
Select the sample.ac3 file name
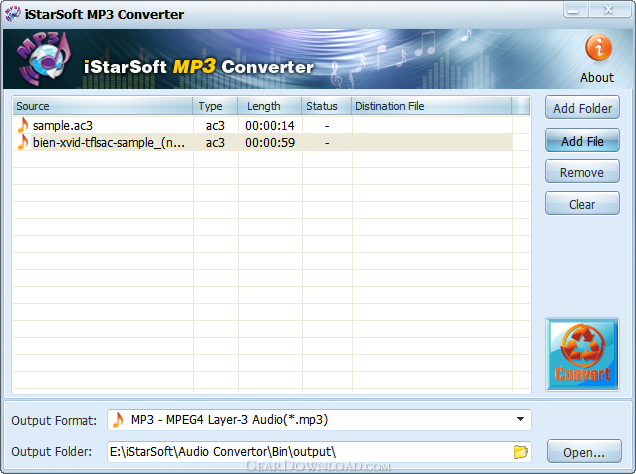(63, 126)
